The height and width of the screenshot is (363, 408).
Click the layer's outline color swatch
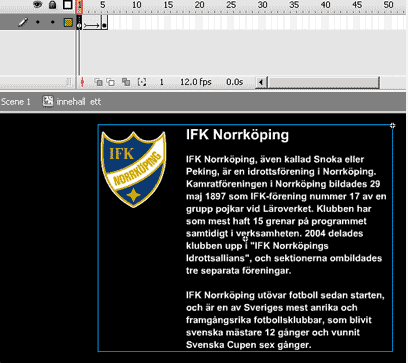click(x=68, y=23)
